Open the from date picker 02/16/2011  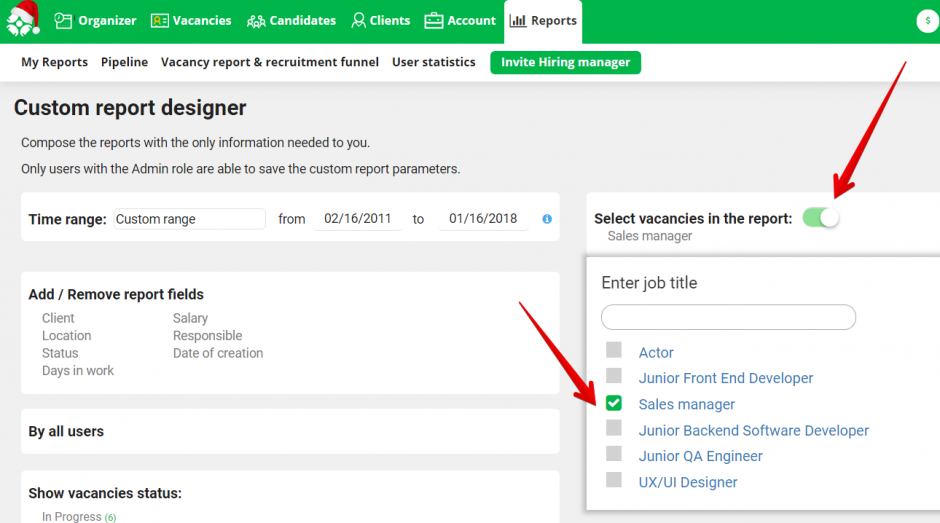(358, 219)
